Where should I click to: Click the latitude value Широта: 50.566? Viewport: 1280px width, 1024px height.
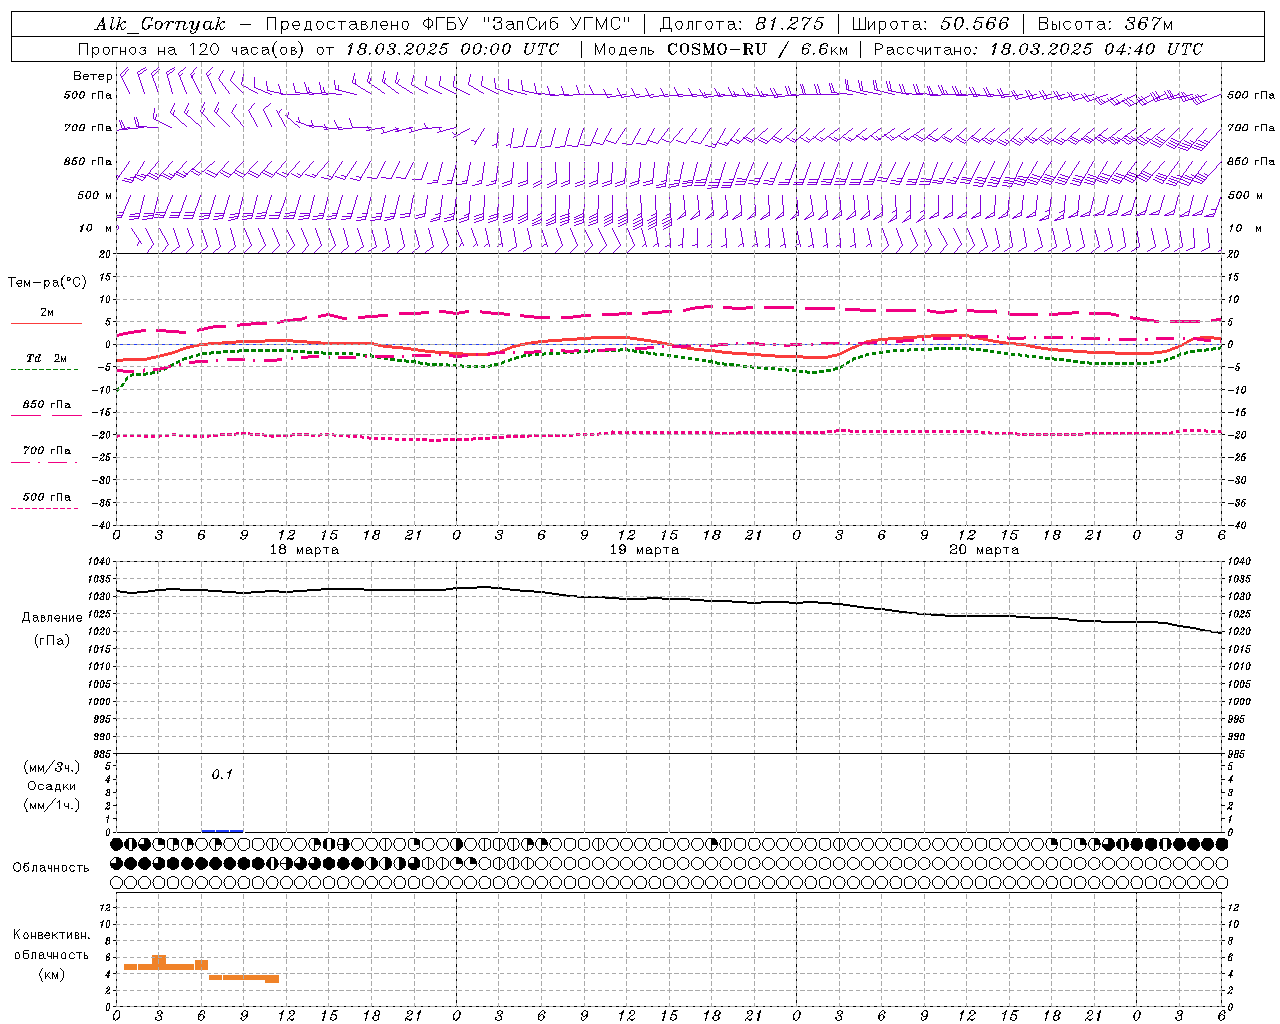930,24
